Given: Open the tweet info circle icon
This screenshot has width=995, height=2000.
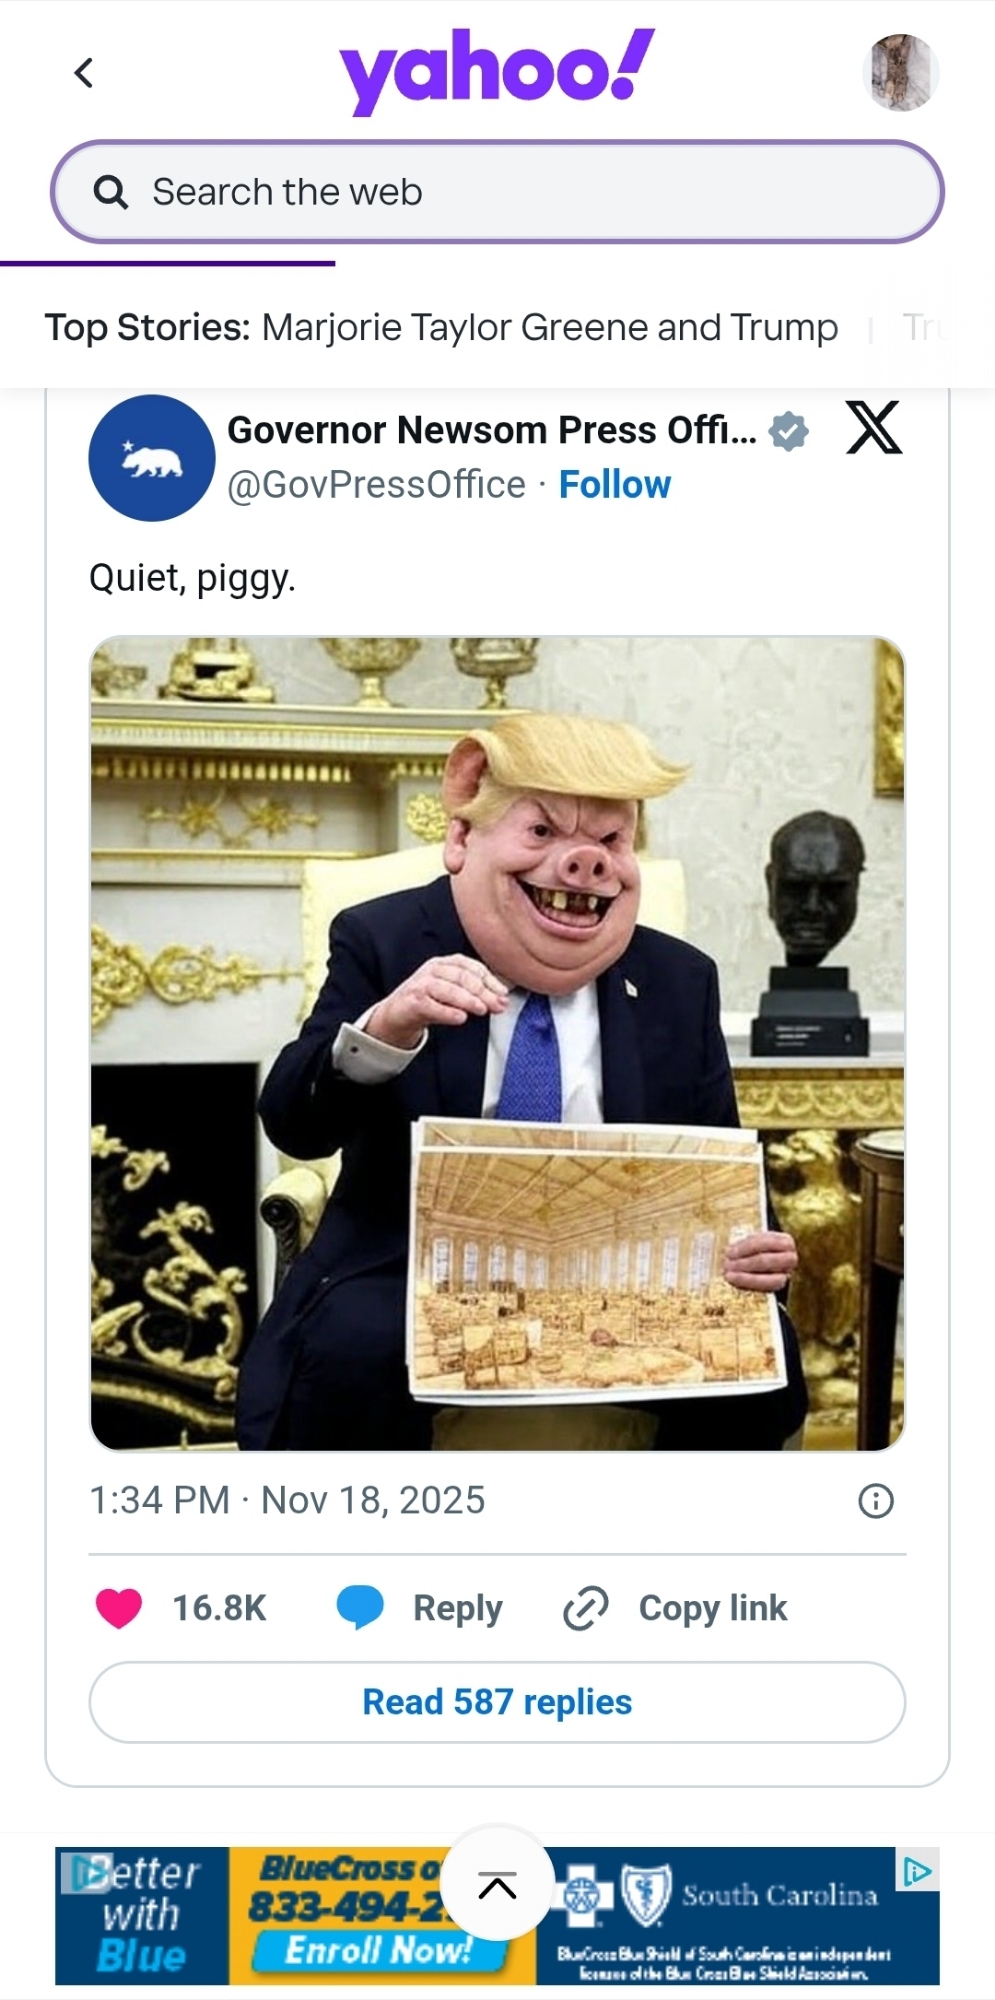Looking at the screenshot, I should pyautogui.click(x=876, y=1501).
